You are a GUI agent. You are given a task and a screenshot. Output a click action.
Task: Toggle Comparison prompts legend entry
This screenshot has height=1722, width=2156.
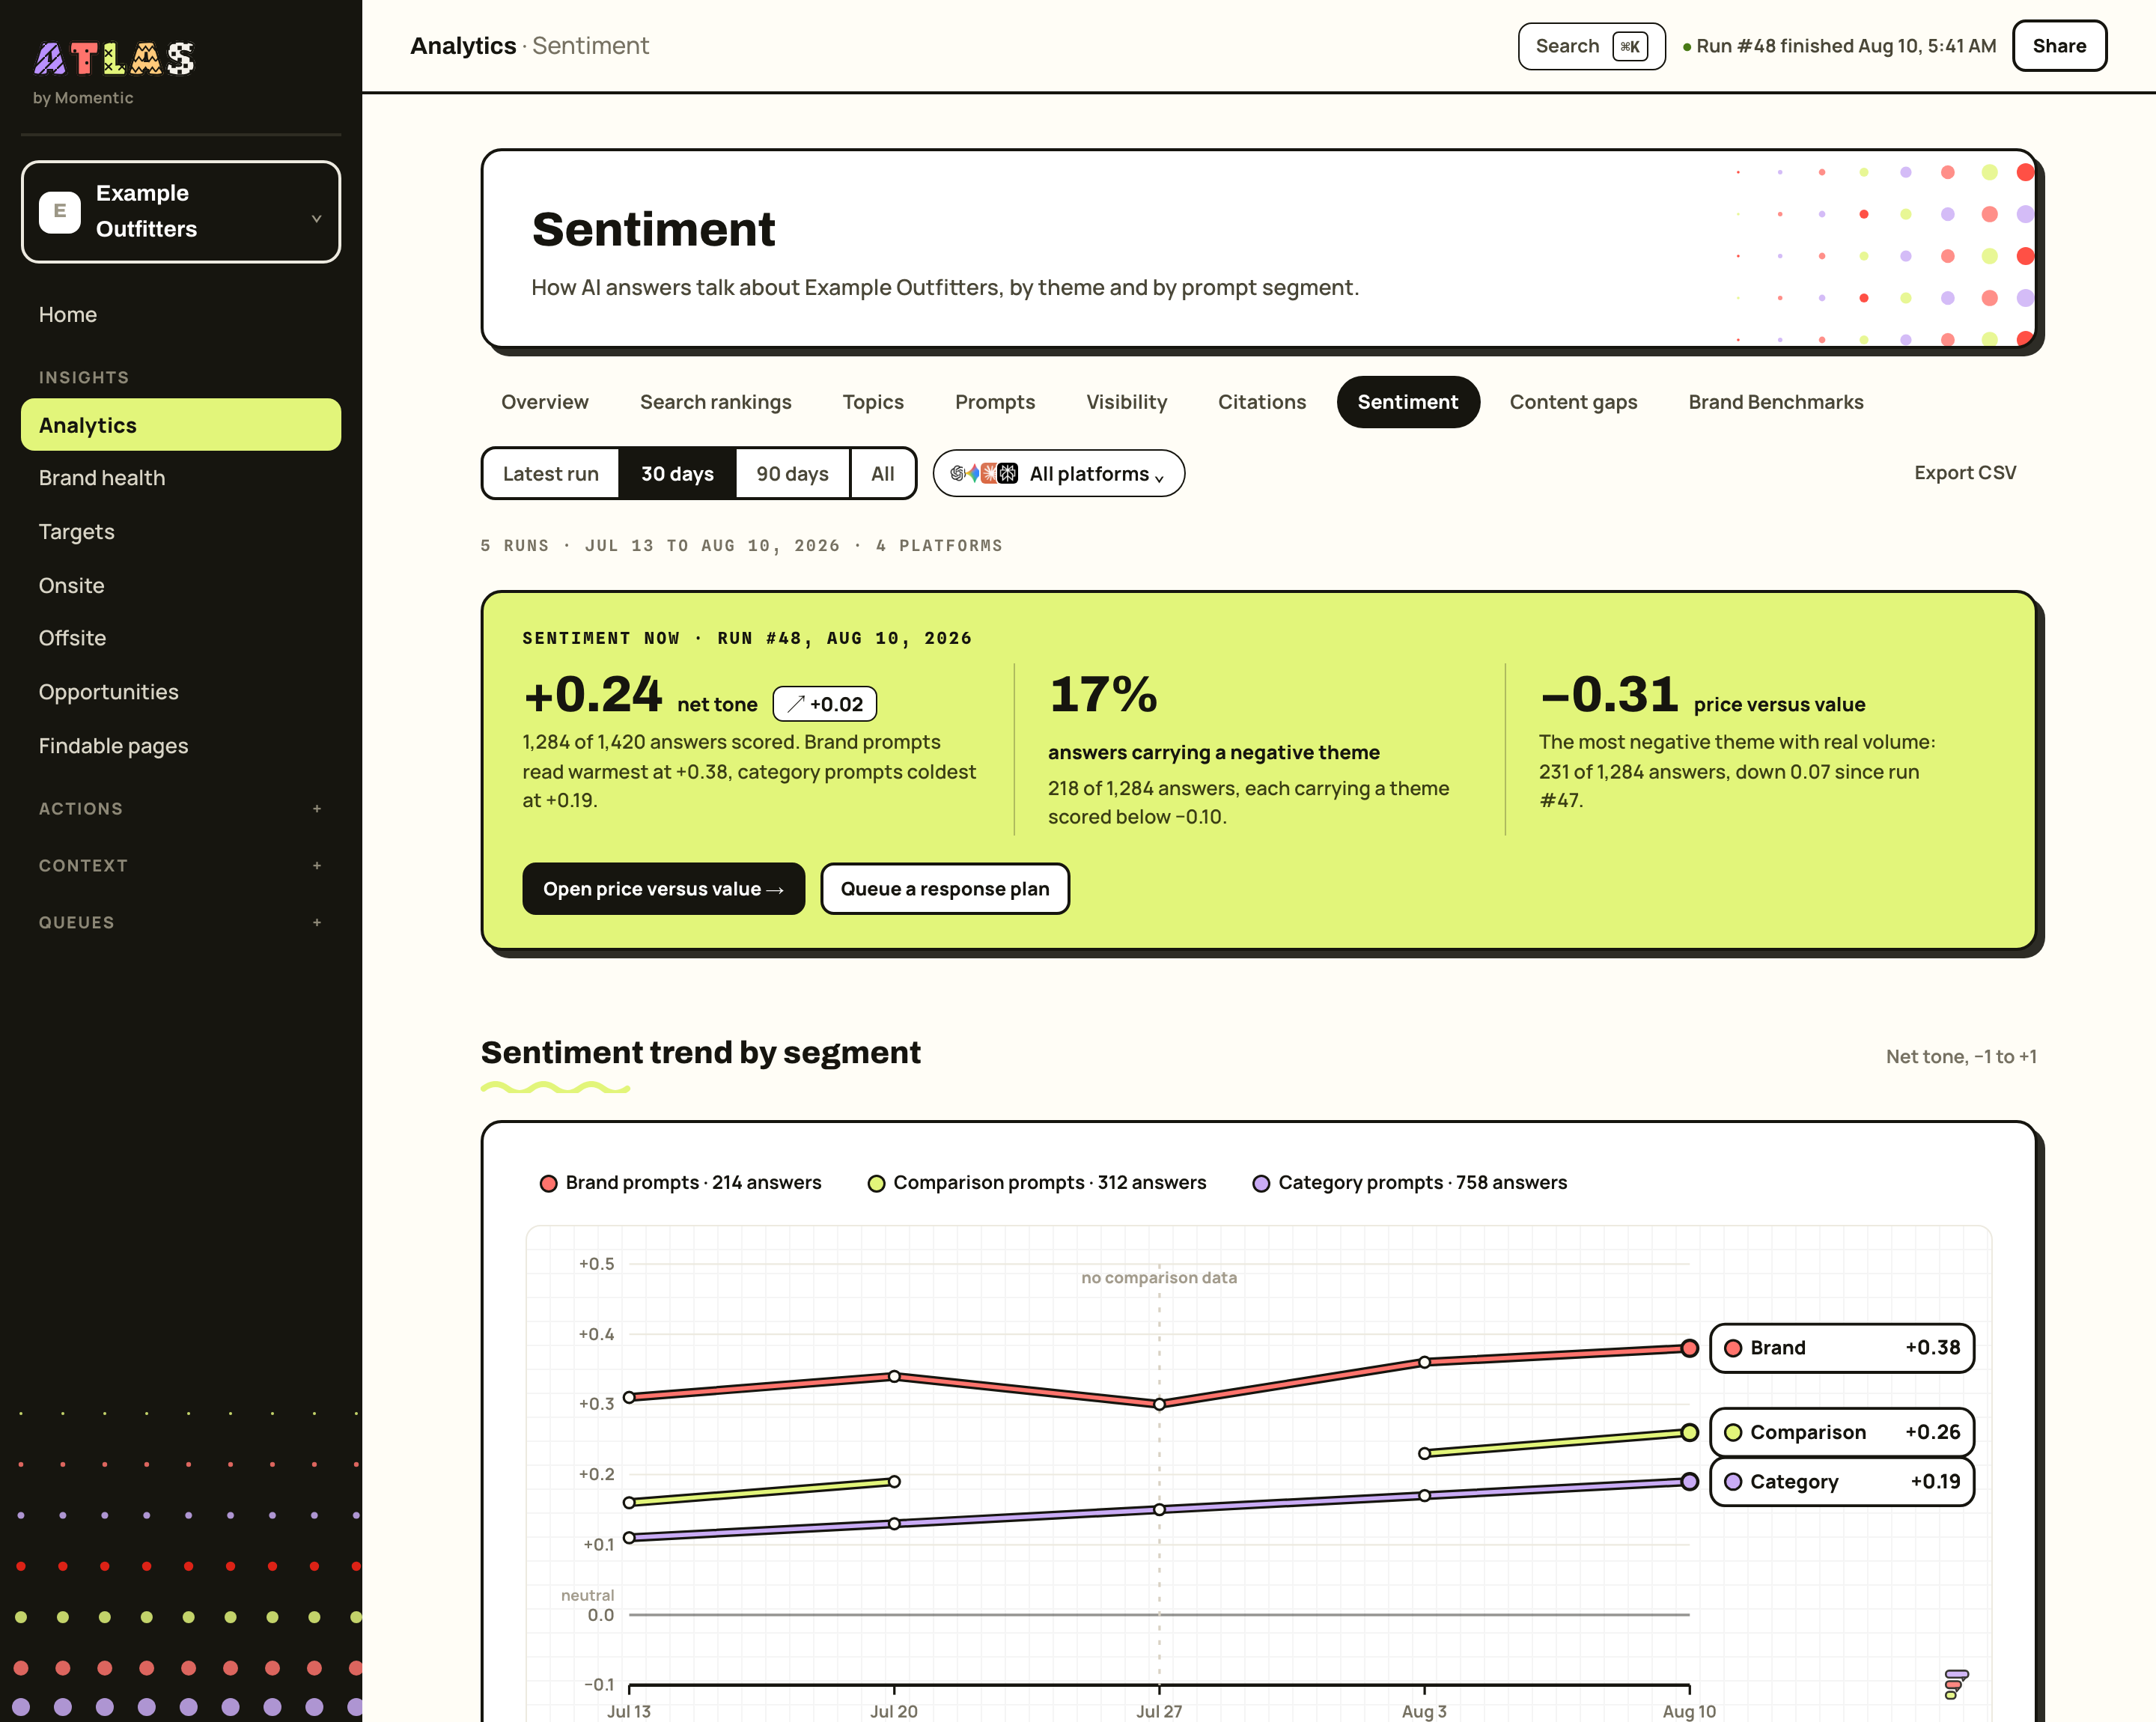coord(1037,1183)
